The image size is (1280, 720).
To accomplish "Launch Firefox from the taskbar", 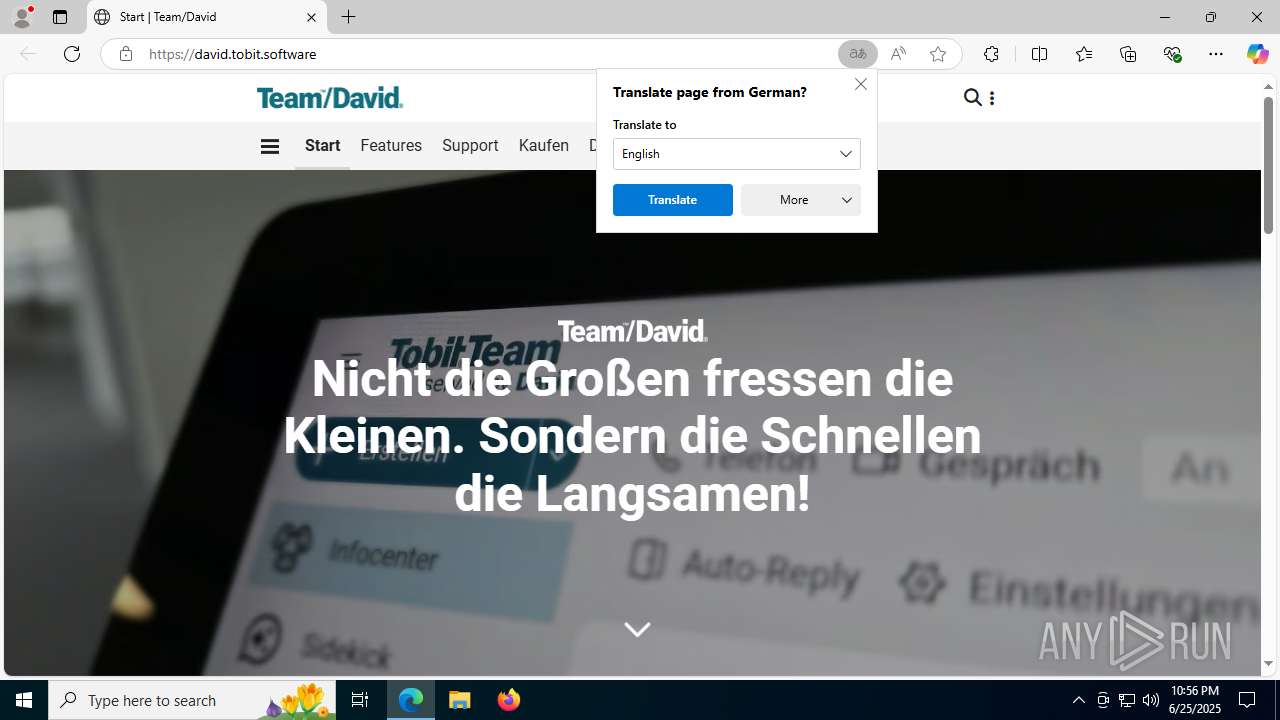I will tap(509, 700).
